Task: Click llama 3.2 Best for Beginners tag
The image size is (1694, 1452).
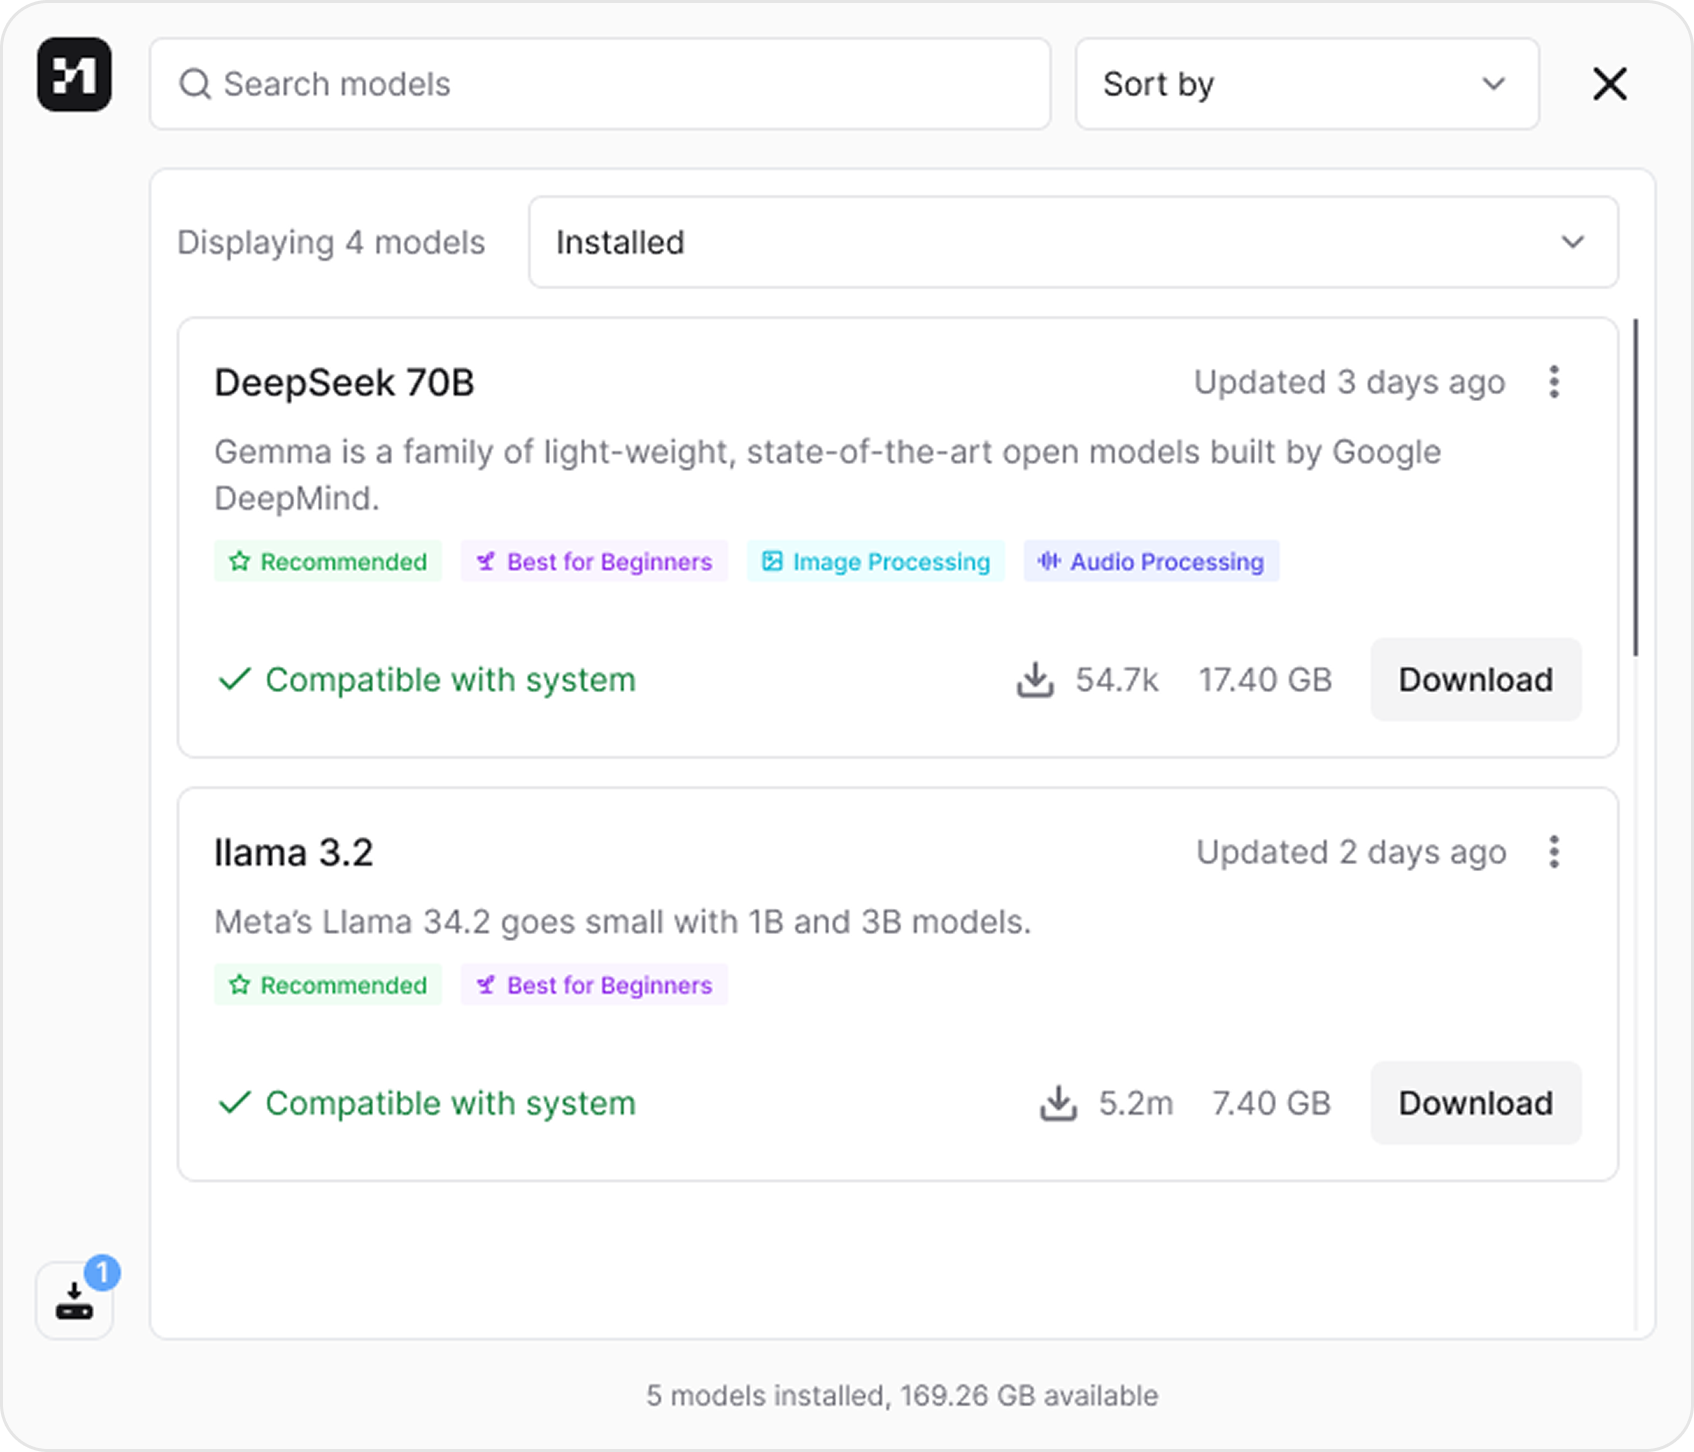Action: click(594, 985)
